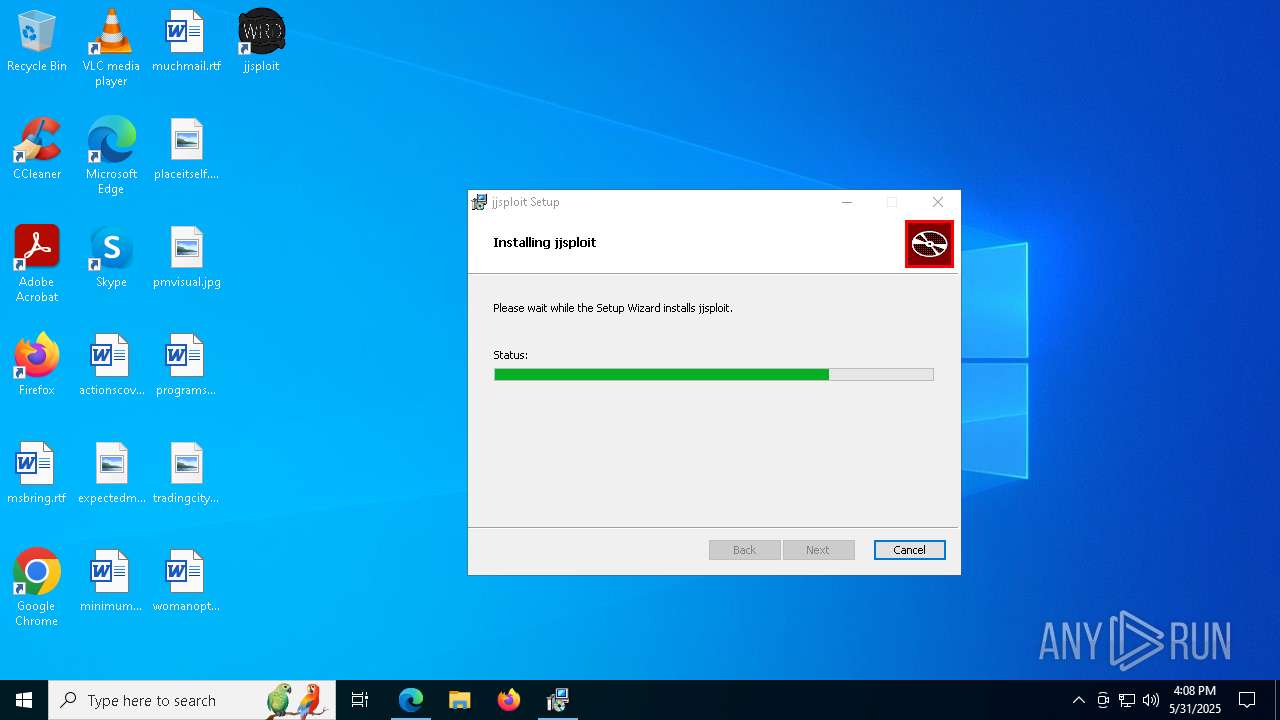Image resolution: width=1280 pixels, height=720 pixels.
Task: Click the 'Installing jjsploit' heading text
Action: click(544, 243)
